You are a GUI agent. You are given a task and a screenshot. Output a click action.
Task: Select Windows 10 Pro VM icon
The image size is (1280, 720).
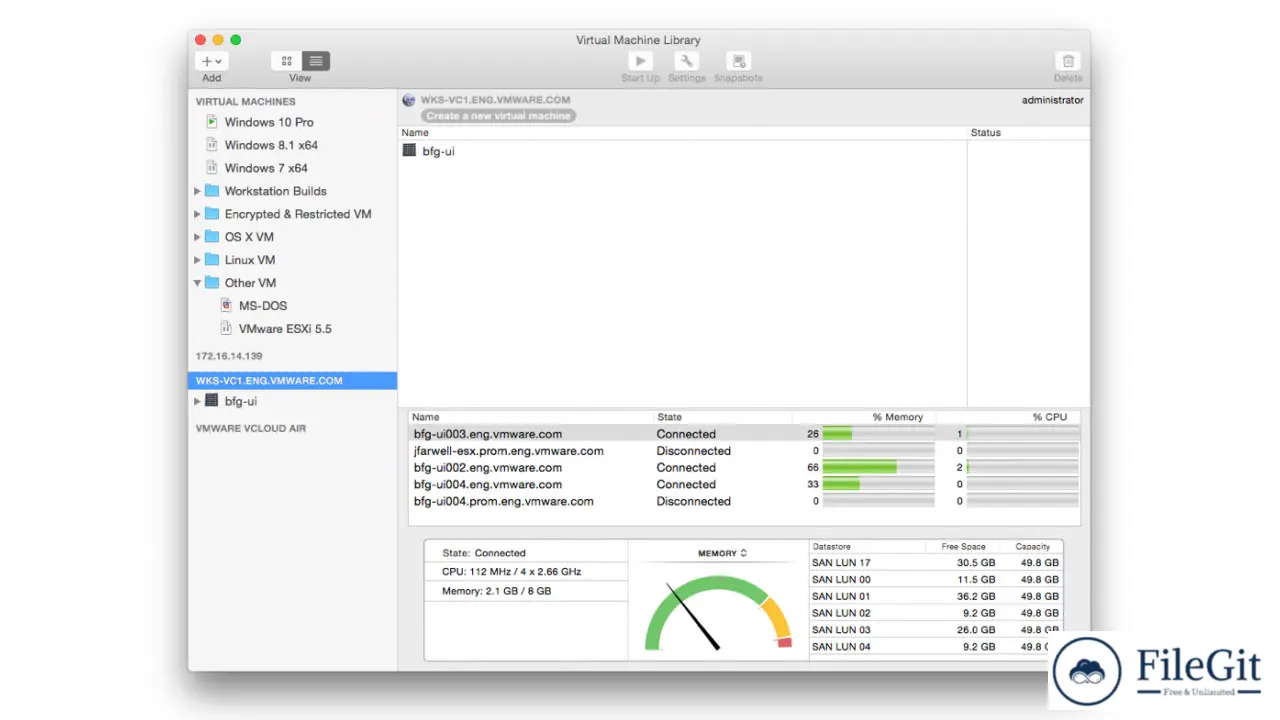[x=211, y=122]
